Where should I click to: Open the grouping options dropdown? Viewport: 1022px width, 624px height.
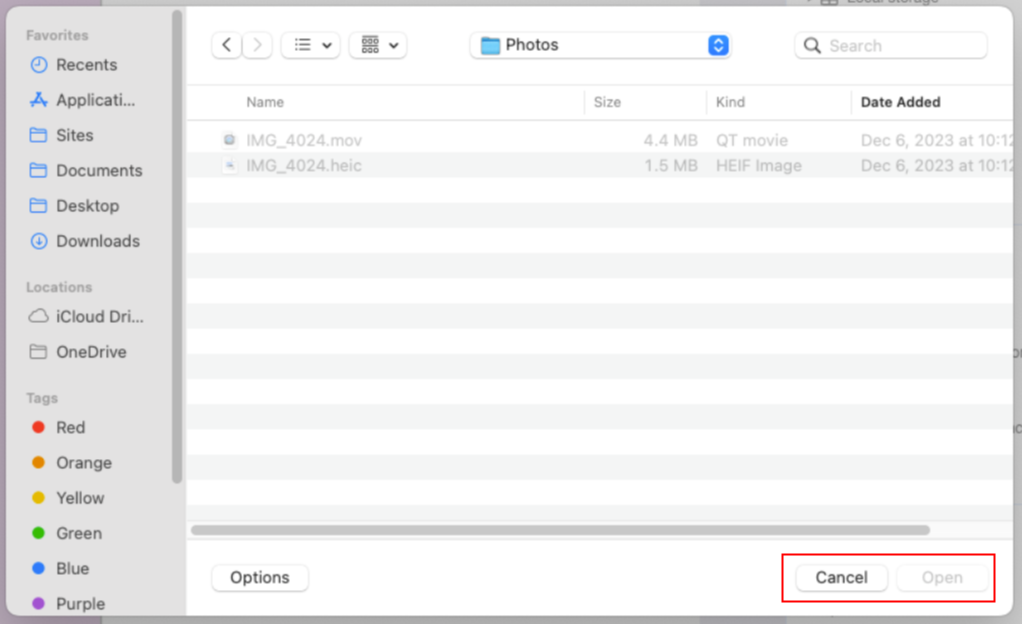point(378,45)
